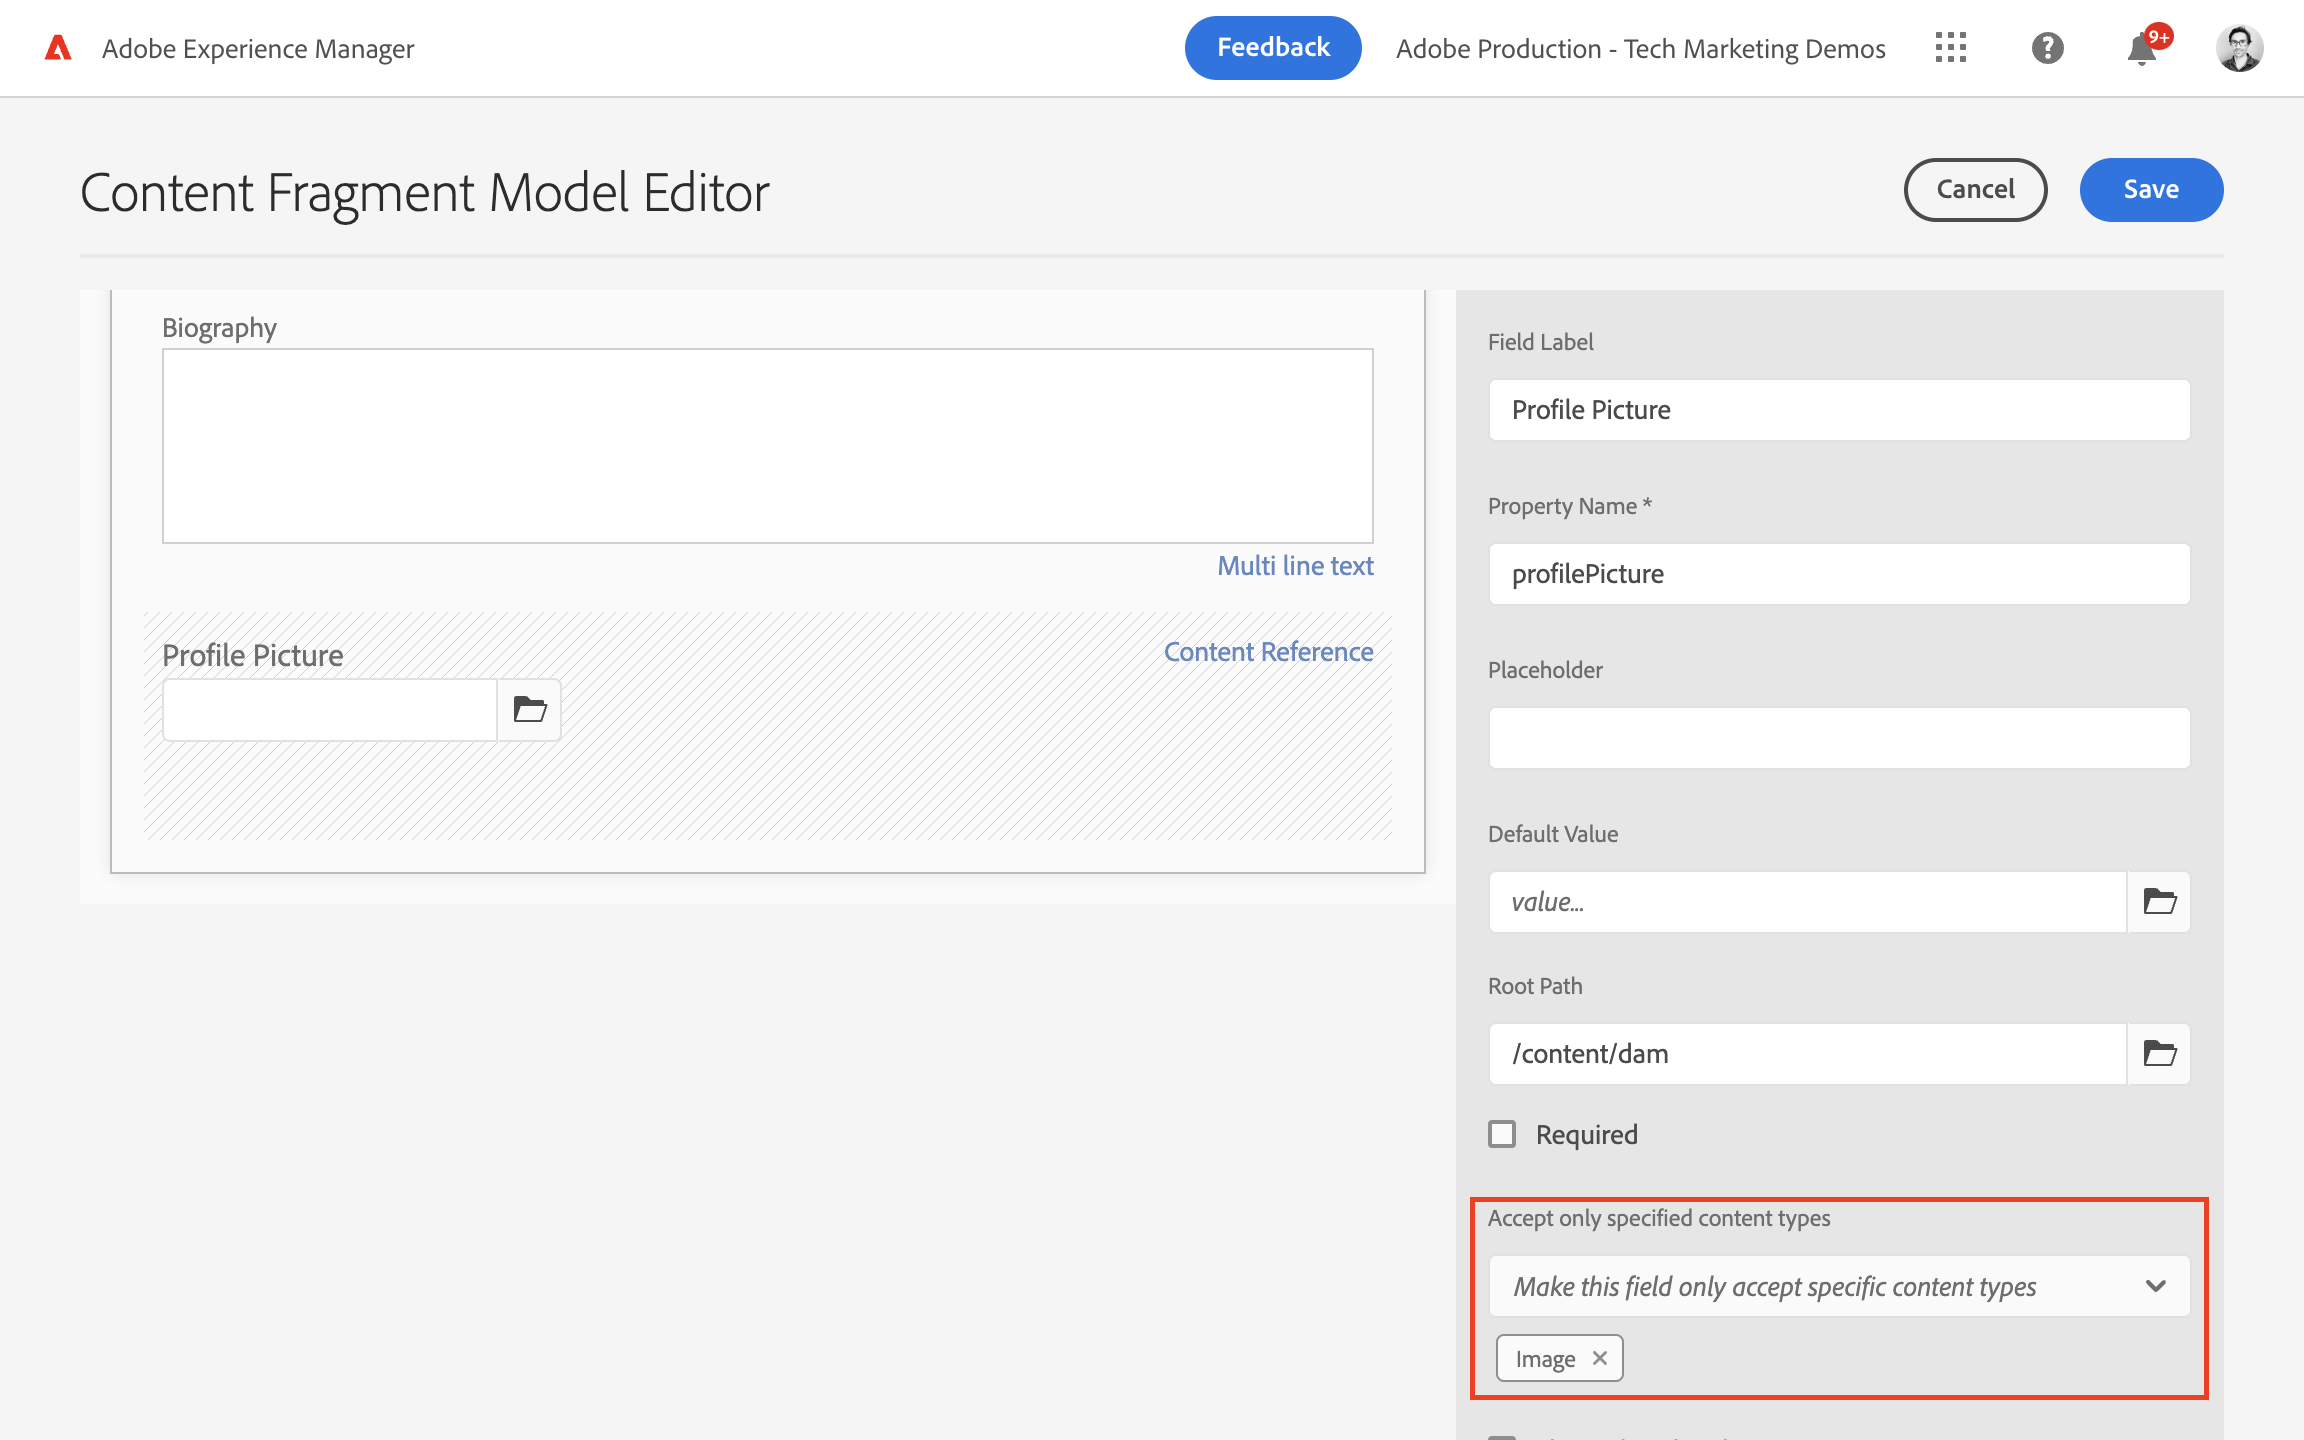Viewport: 2304px width, 1440px height.
Task: Open folder browser on Profile Picture field
Action: click(529, 710)
